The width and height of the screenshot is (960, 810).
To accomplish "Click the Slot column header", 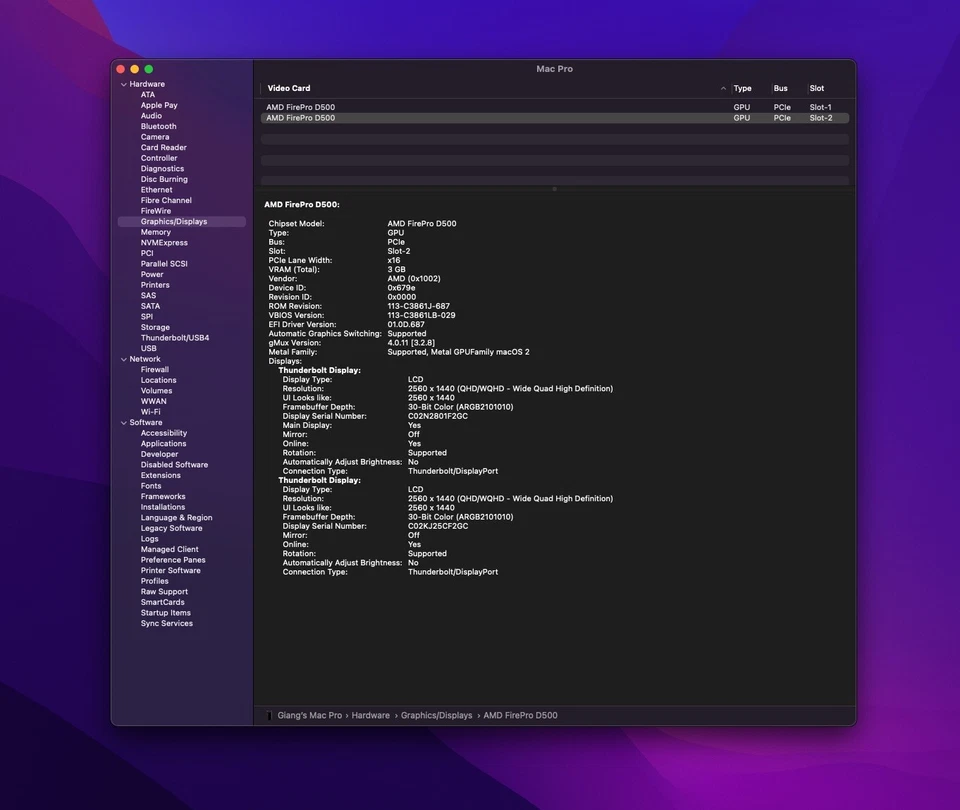I will (817, 88).
